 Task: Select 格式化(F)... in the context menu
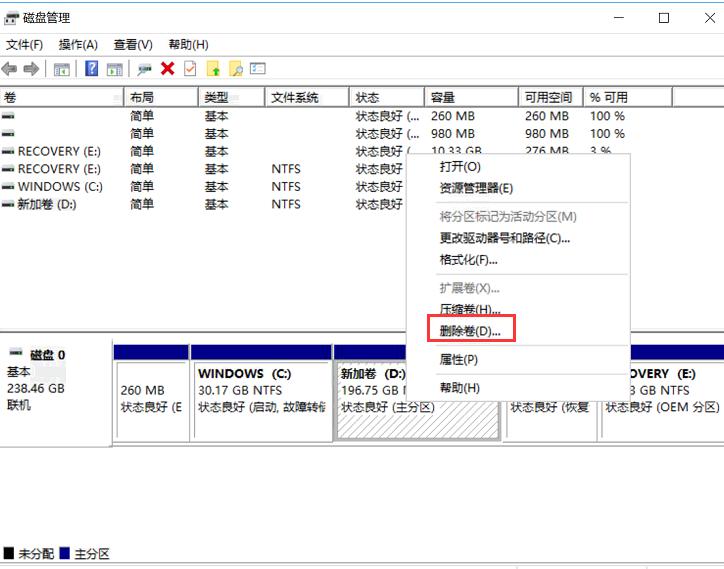tap(518, 260)
